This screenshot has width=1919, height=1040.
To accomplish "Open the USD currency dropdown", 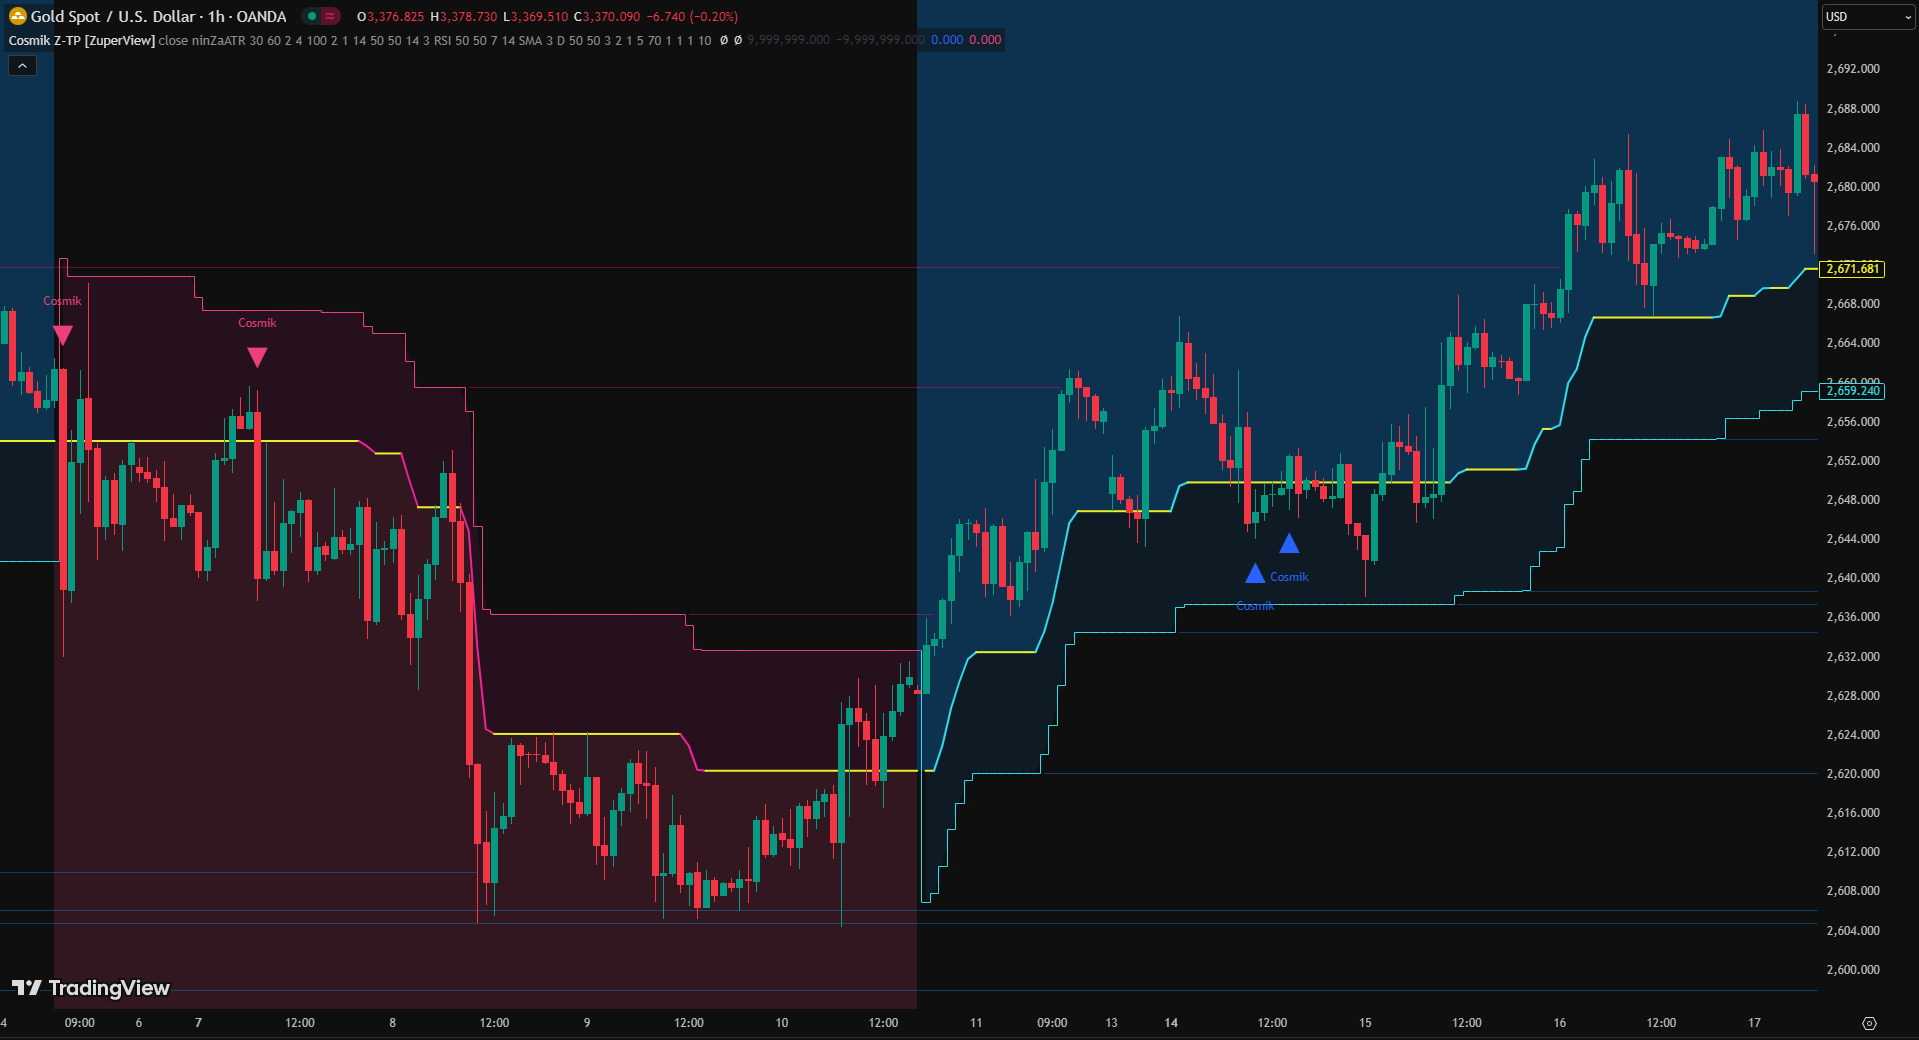I will point(1867,17).
